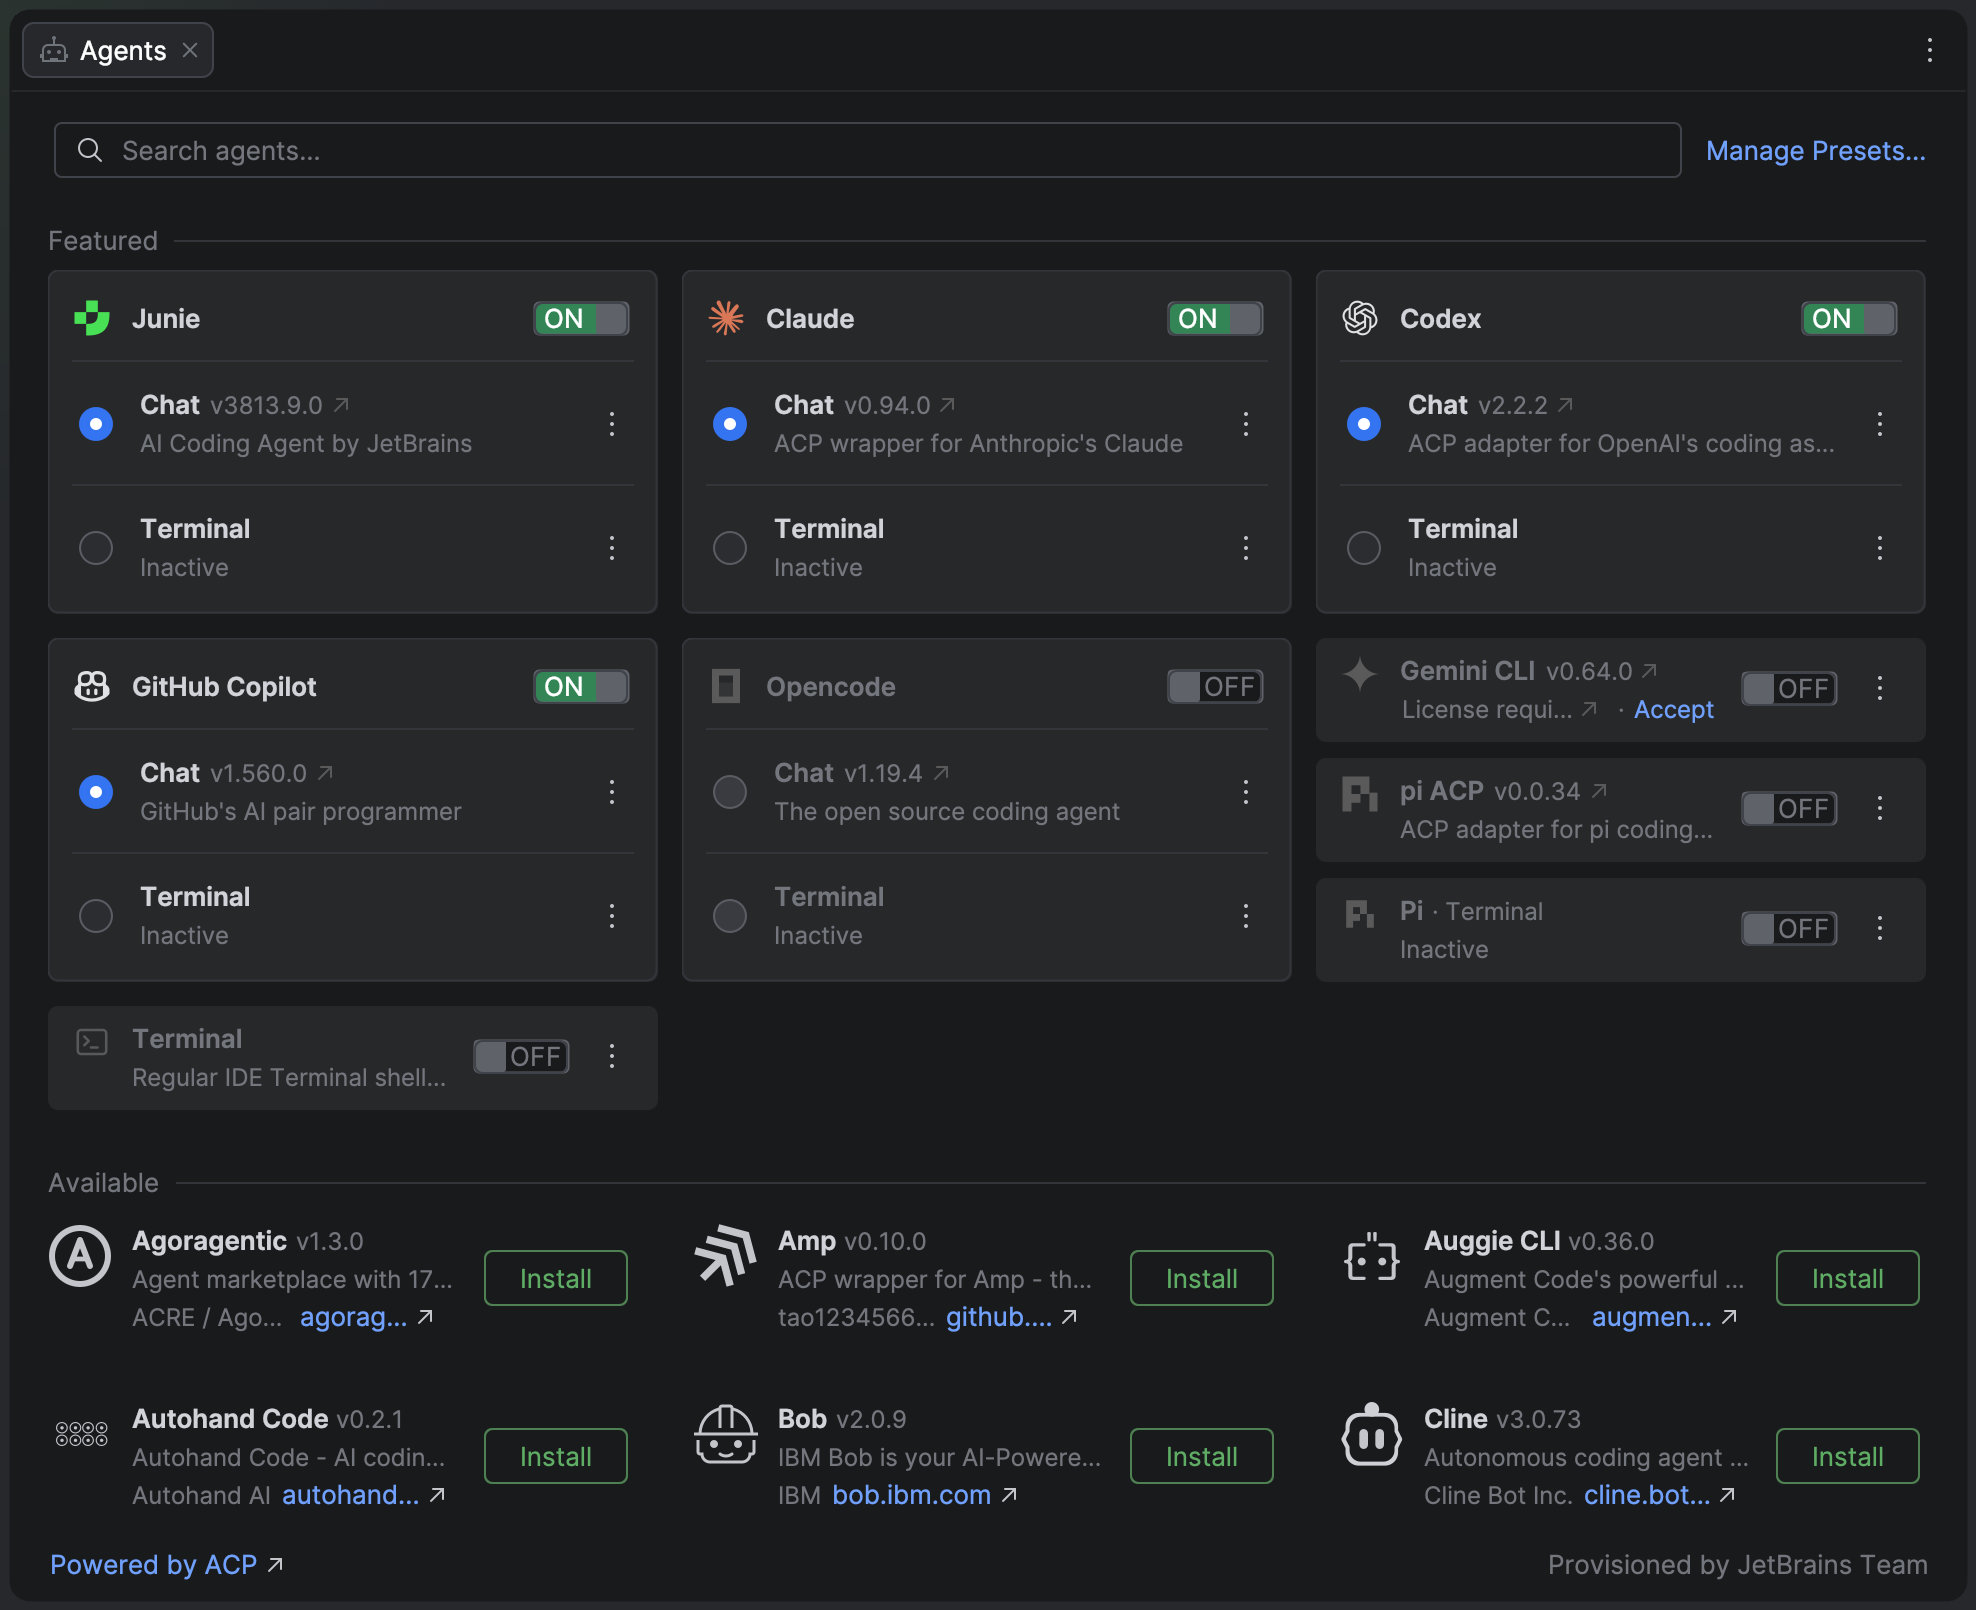Screen dimensions: 1976x1610
Task: Click the pi ACP logo icon
Action: tap(1360, 794)
